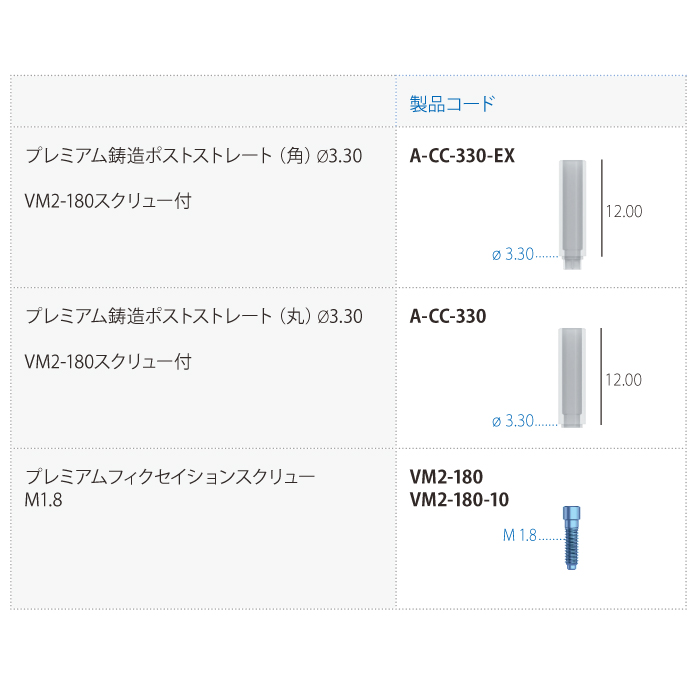Image resolution: width=700 pixels, height=700 pixels.
Task: Click product code A-CC-330-EX
Action: (x=462, y=156)
